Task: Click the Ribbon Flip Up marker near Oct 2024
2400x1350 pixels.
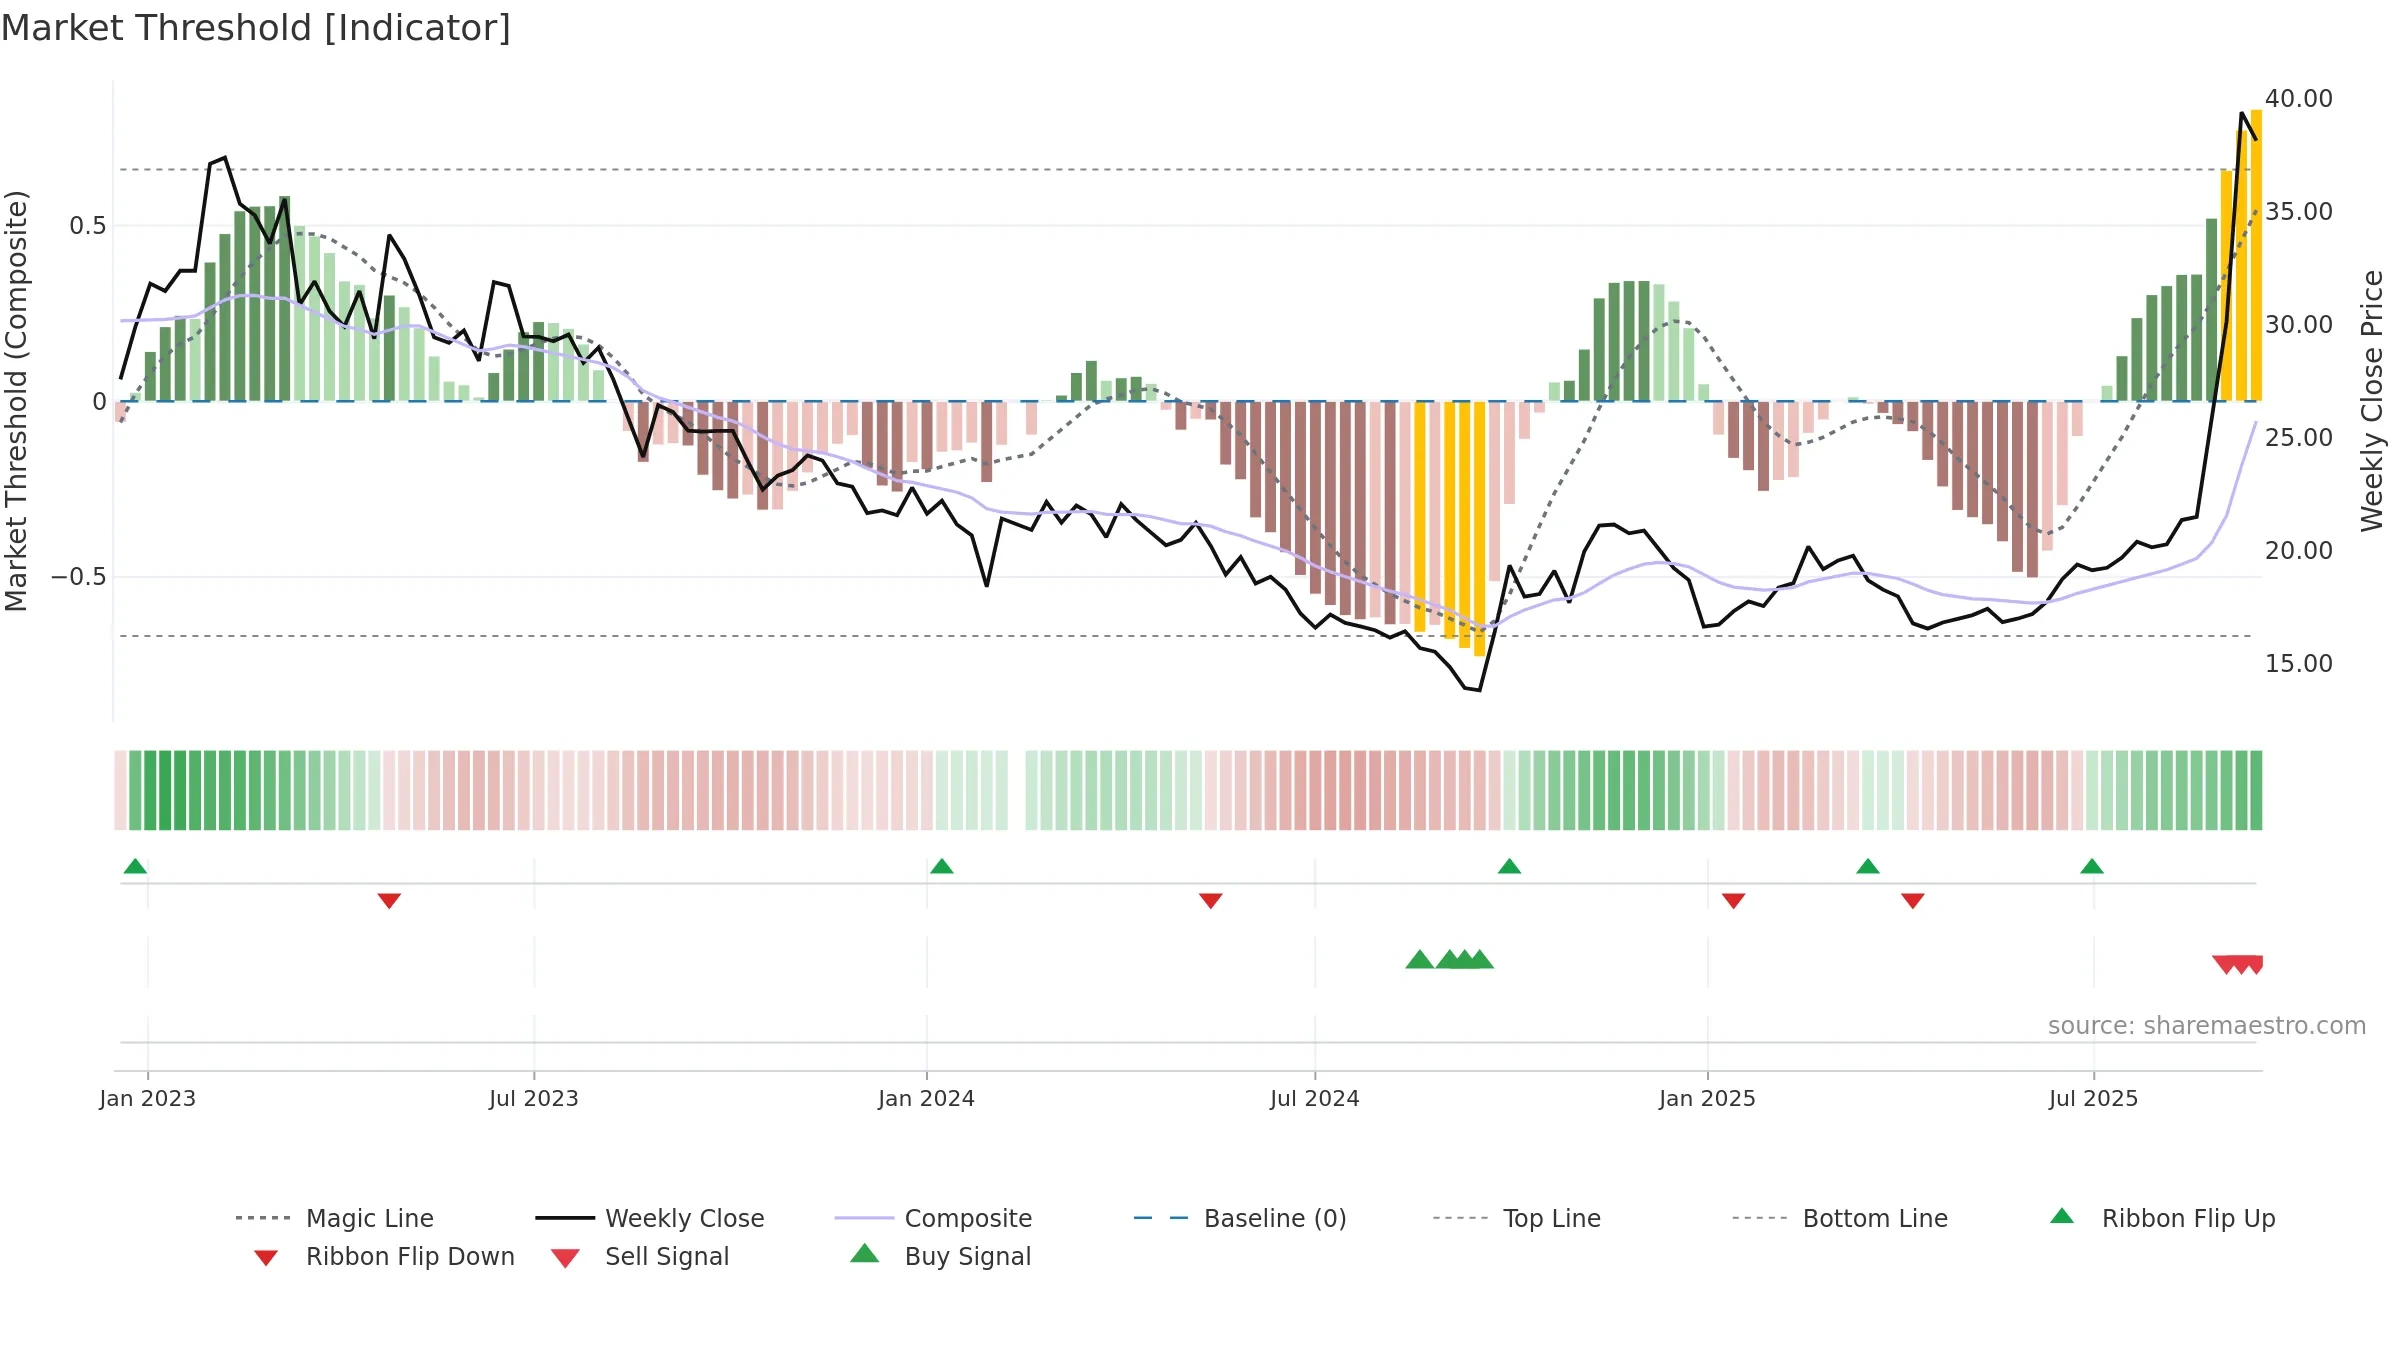Action: point(1510,866)
